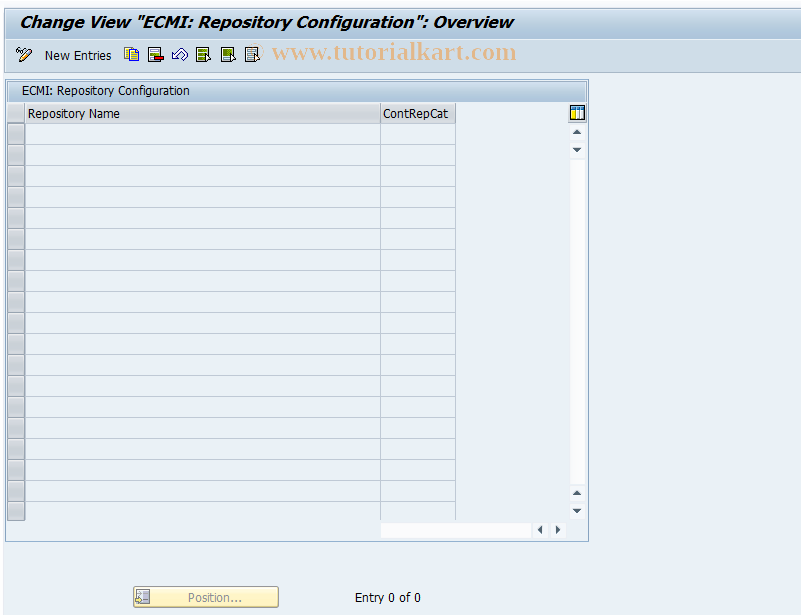Select the first table row selector
This screenshot has height=615, width=801.
click(x=16, y=134)
